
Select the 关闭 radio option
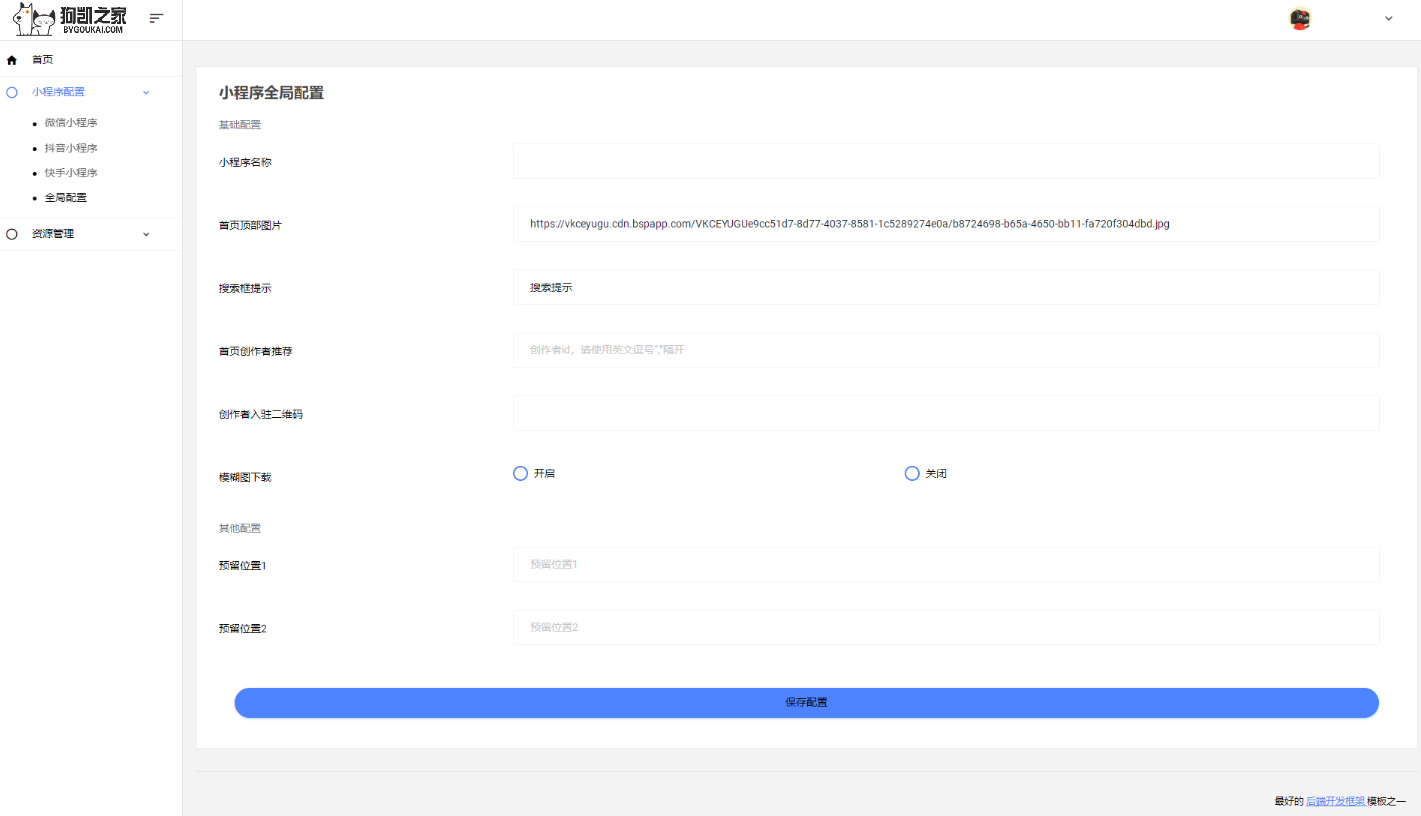click(912, 473)
